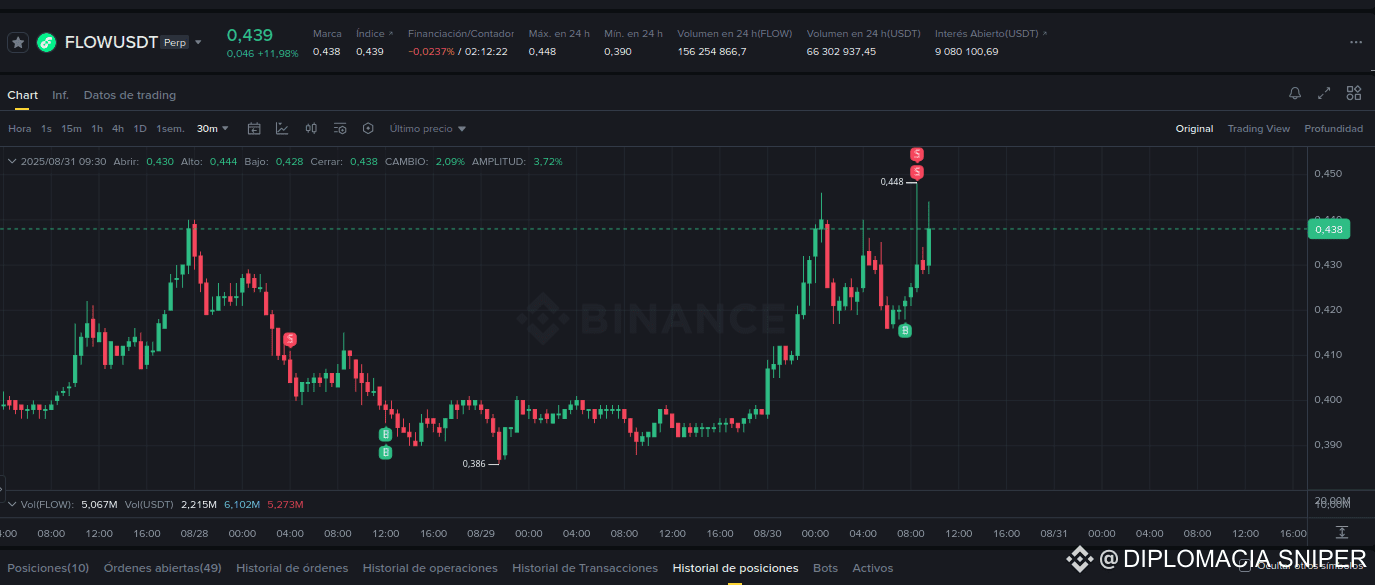Viewport: 1375px width, 585px height.
Task: Click the Perp badge next to FLOWUSDT
Action: pos(174,43)
